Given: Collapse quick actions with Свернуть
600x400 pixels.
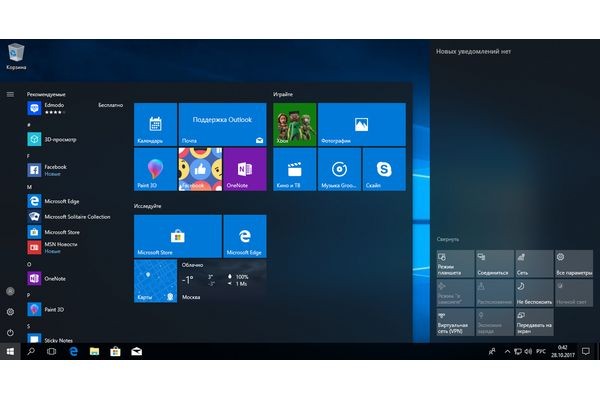Looking at the screenshot, I should click(x=448, y=239).
